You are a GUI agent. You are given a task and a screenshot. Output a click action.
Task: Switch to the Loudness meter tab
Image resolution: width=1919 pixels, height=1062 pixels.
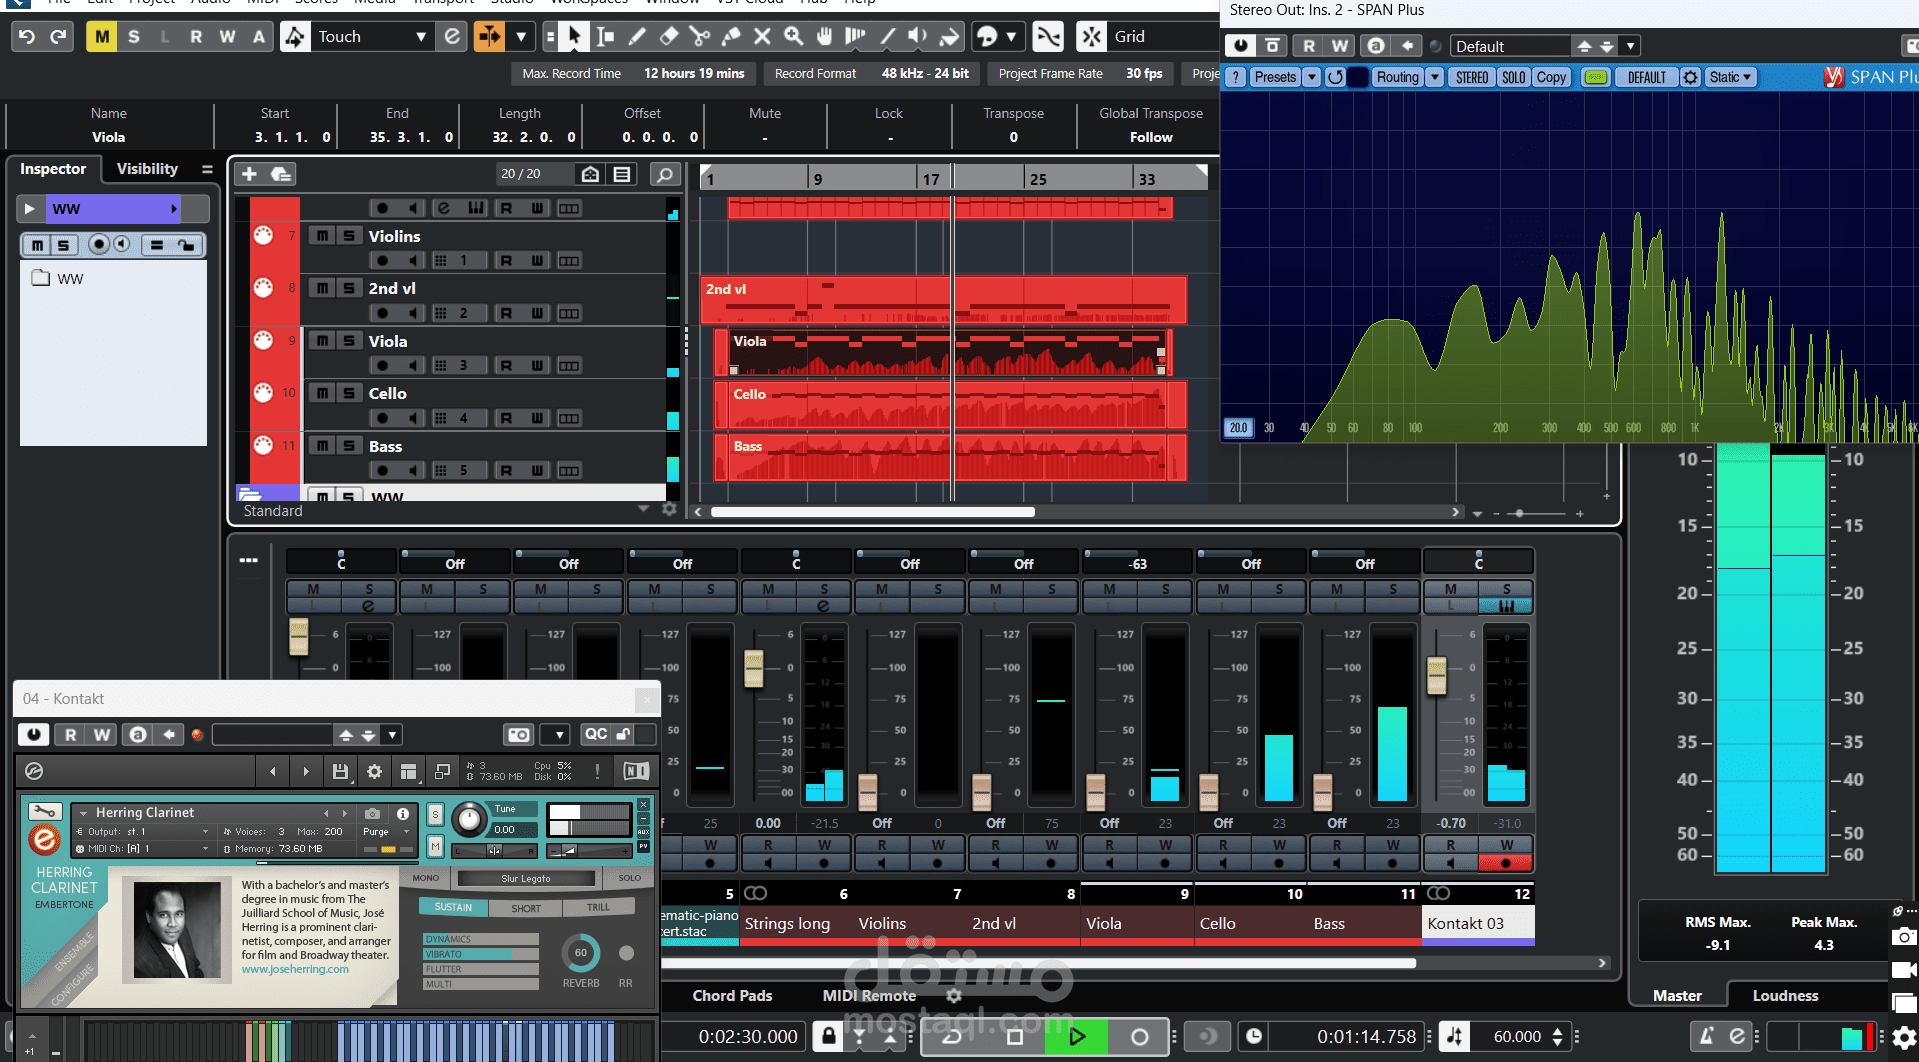pos(1785,996)
